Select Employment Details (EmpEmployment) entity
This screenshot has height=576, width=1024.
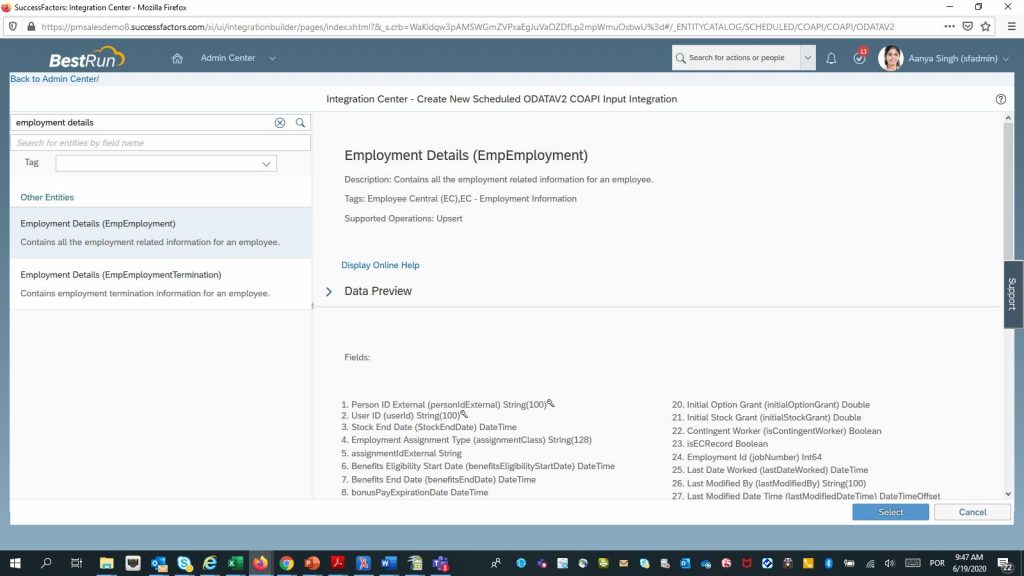[x=161, y=232]
